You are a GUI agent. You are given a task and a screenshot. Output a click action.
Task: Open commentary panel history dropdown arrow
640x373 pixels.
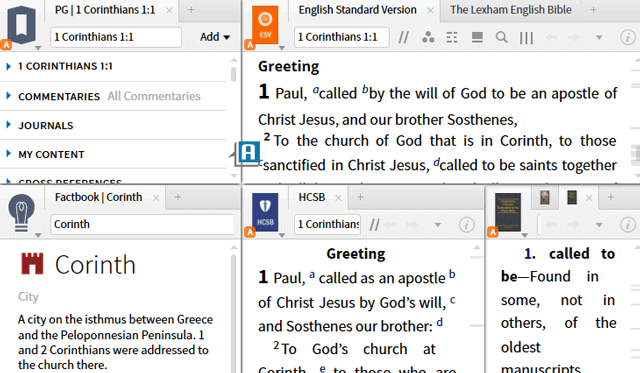click(x=599, y=225)
